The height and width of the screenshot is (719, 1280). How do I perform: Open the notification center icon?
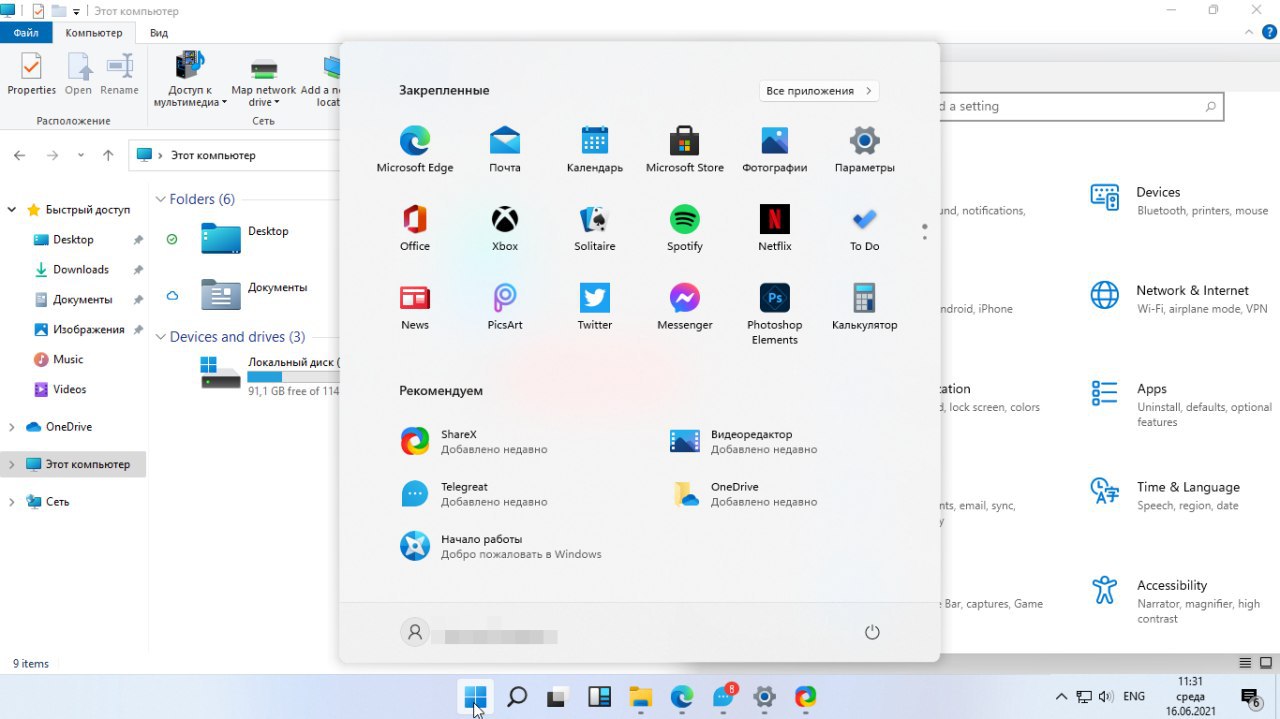(x=1250, y=697)
